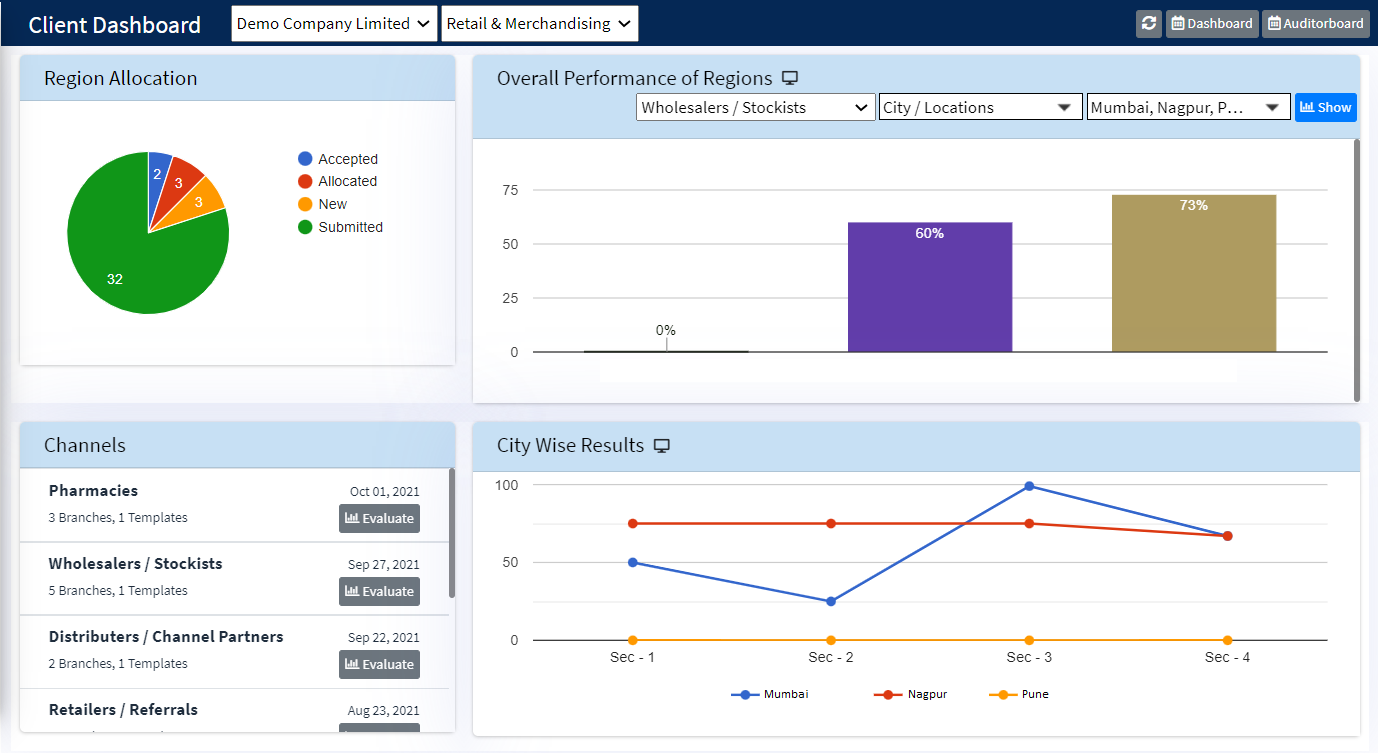Click monitor icon beside Overall Performance of Regions

(x=790, y=78)
